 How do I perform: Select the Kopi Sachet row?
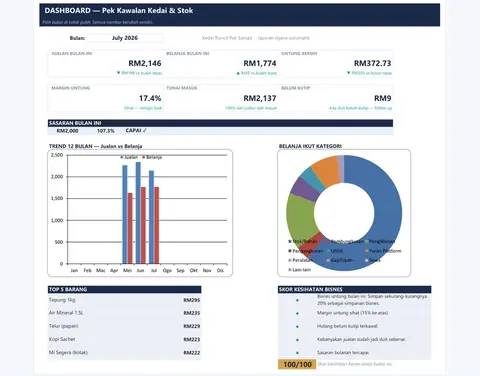click(x=124, y=339)
